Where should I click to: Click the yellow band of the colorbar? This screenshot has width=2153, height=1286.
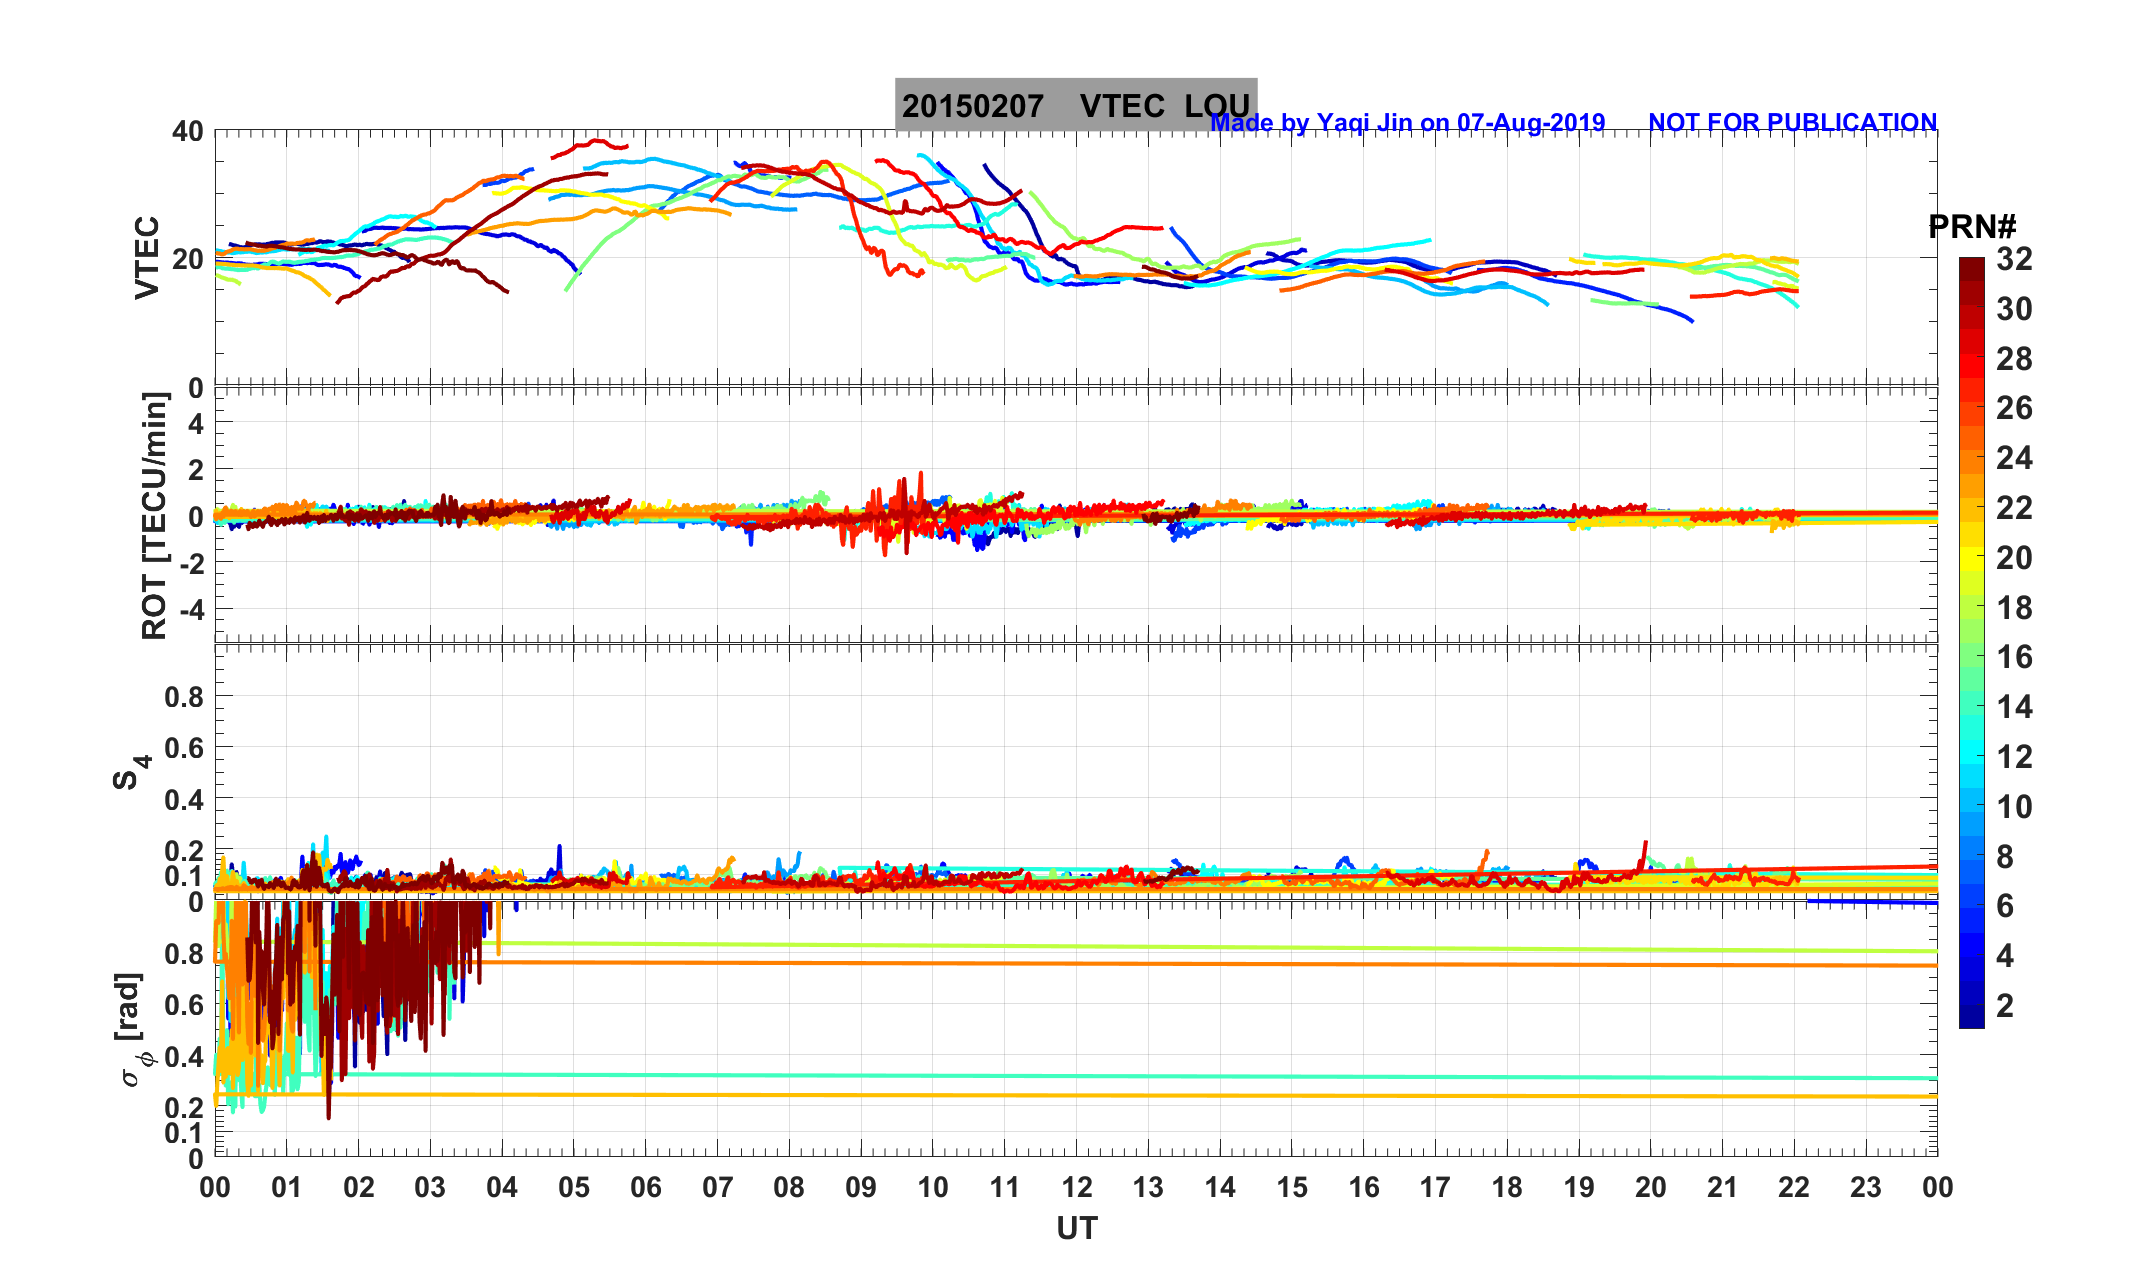click(1971, 560)
